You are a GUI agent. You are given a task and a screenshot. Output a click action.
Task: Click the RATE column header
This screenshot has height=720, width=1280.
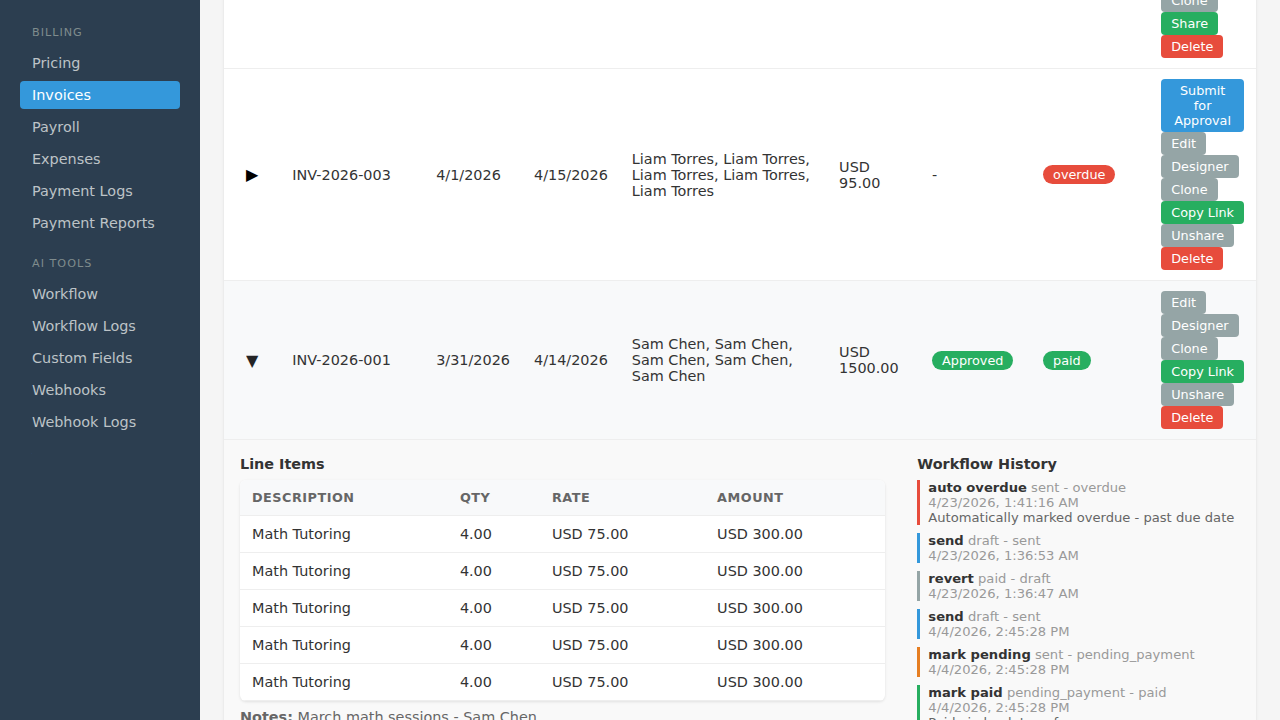pos(571,498)
